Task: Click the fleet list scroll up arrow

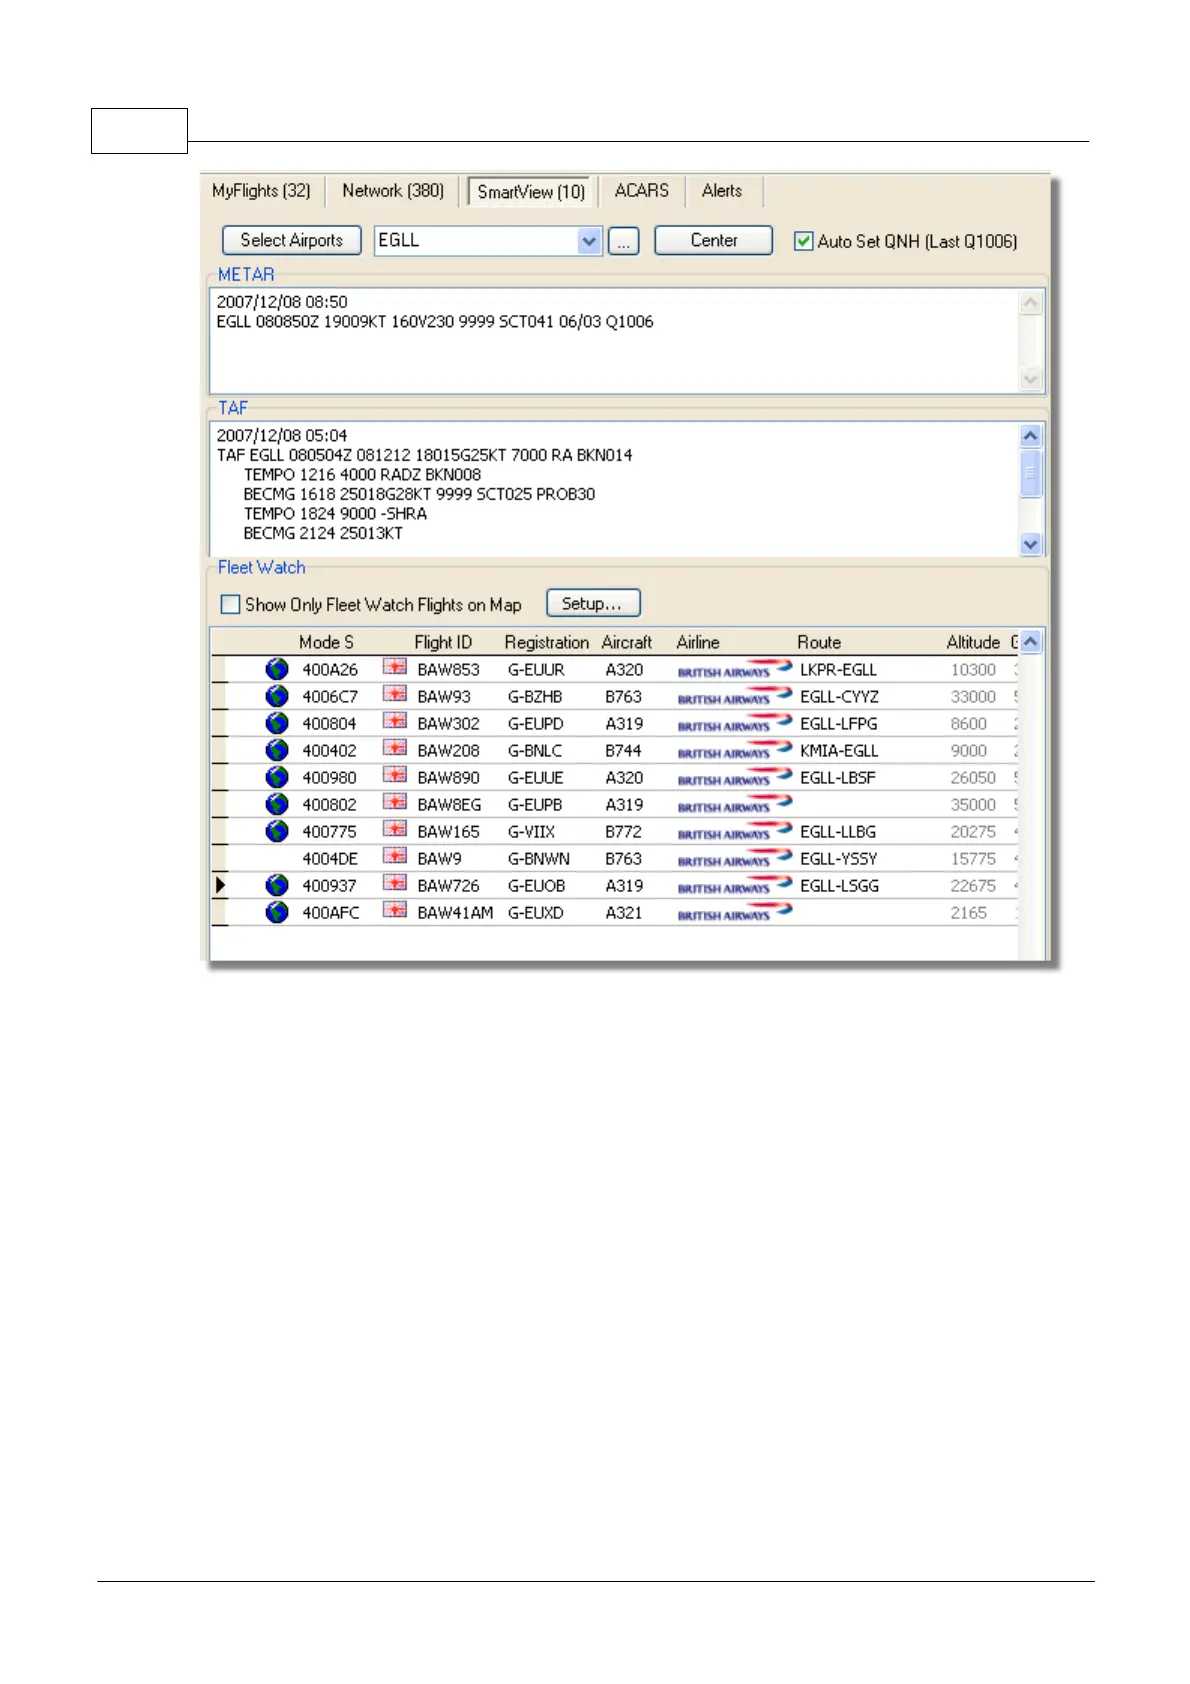Action: click(1031, 642)
